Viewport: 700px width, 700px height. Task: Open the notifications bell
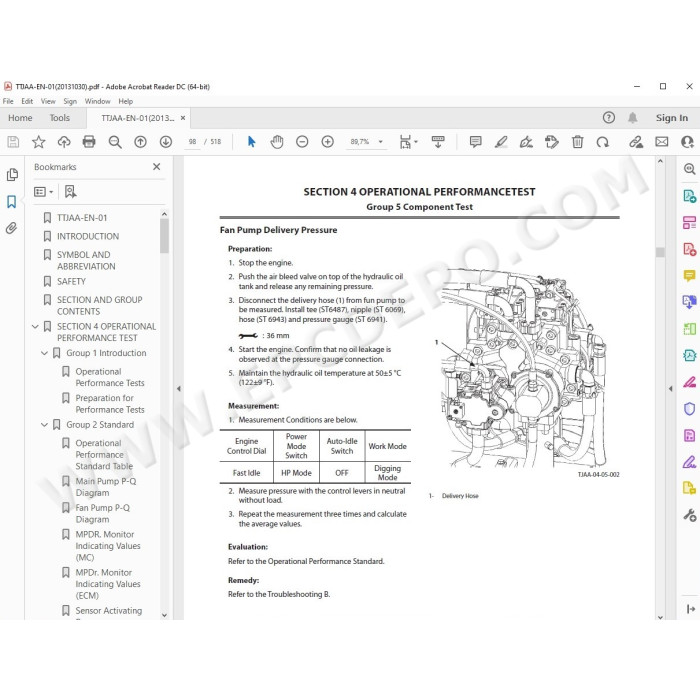point(633,118)
